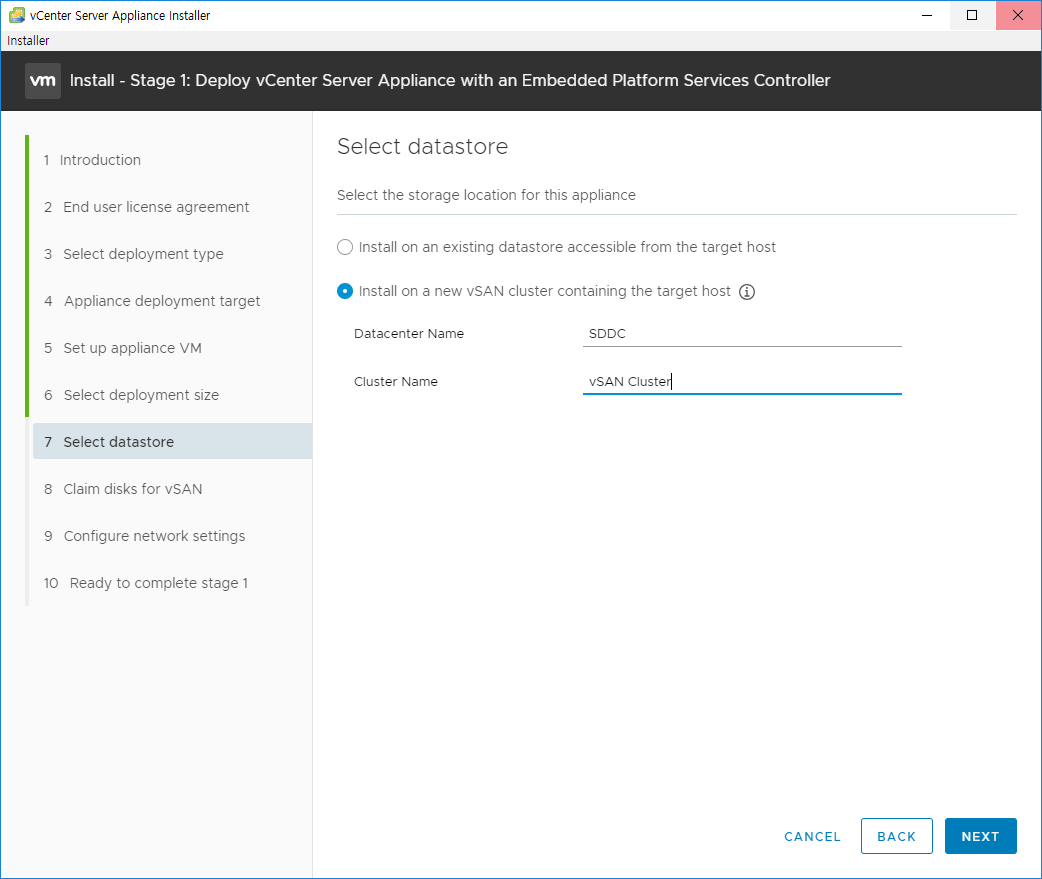Click the vm logo in header
1042x879 pixels.
(x=43, y=80)
